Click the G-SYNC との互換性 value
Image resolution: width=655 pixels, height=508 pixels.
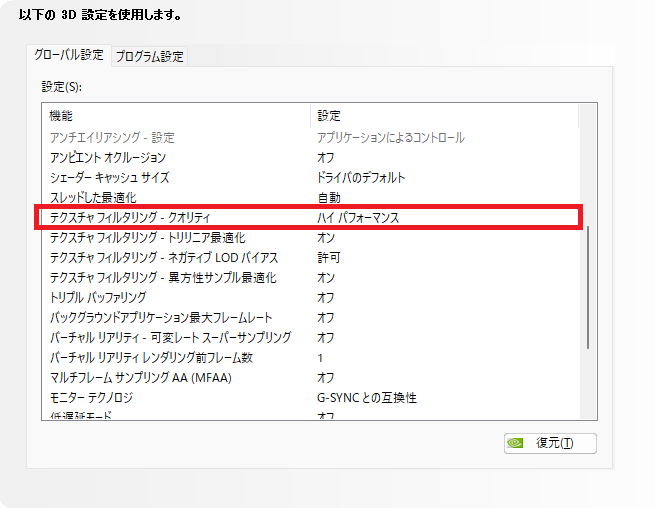click(367, 398)
